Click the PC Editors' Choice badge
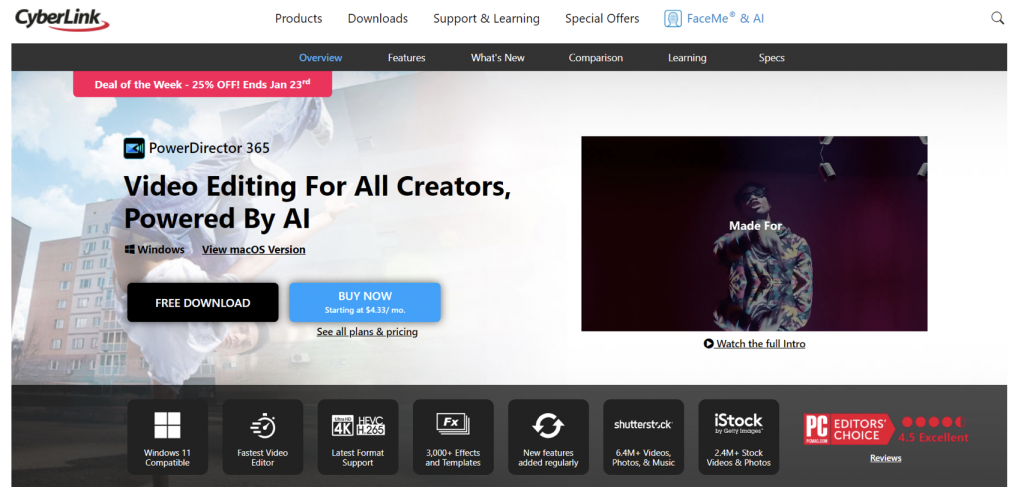Viewport: 1024px width, 496px height. coord(849,429)
